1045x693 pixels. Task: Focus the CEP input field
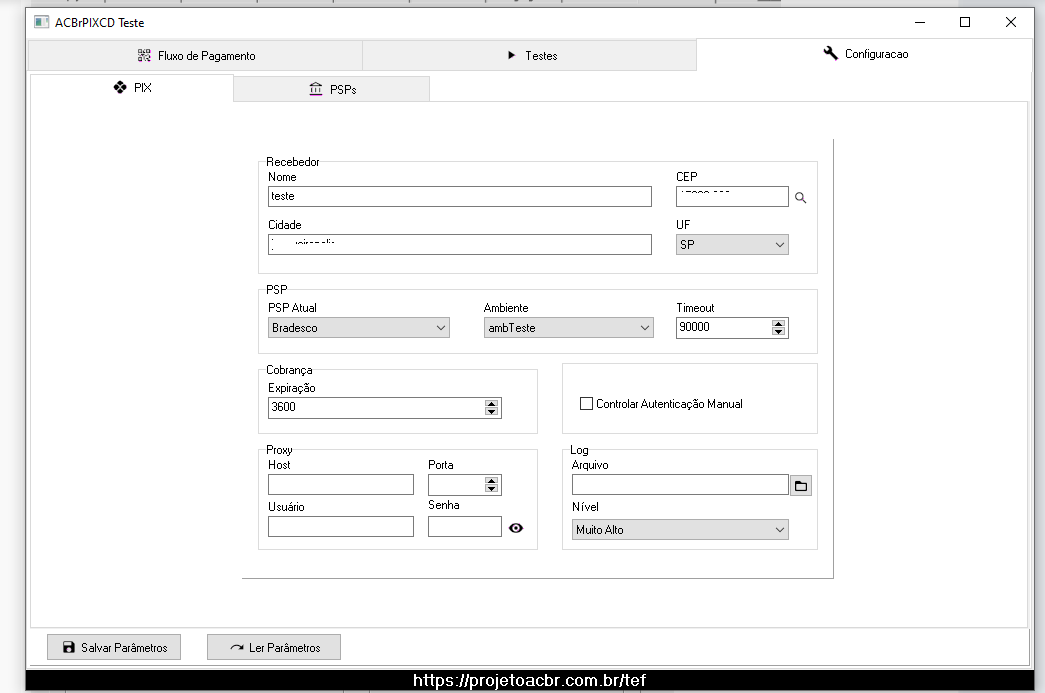click(x=732, y=197)
